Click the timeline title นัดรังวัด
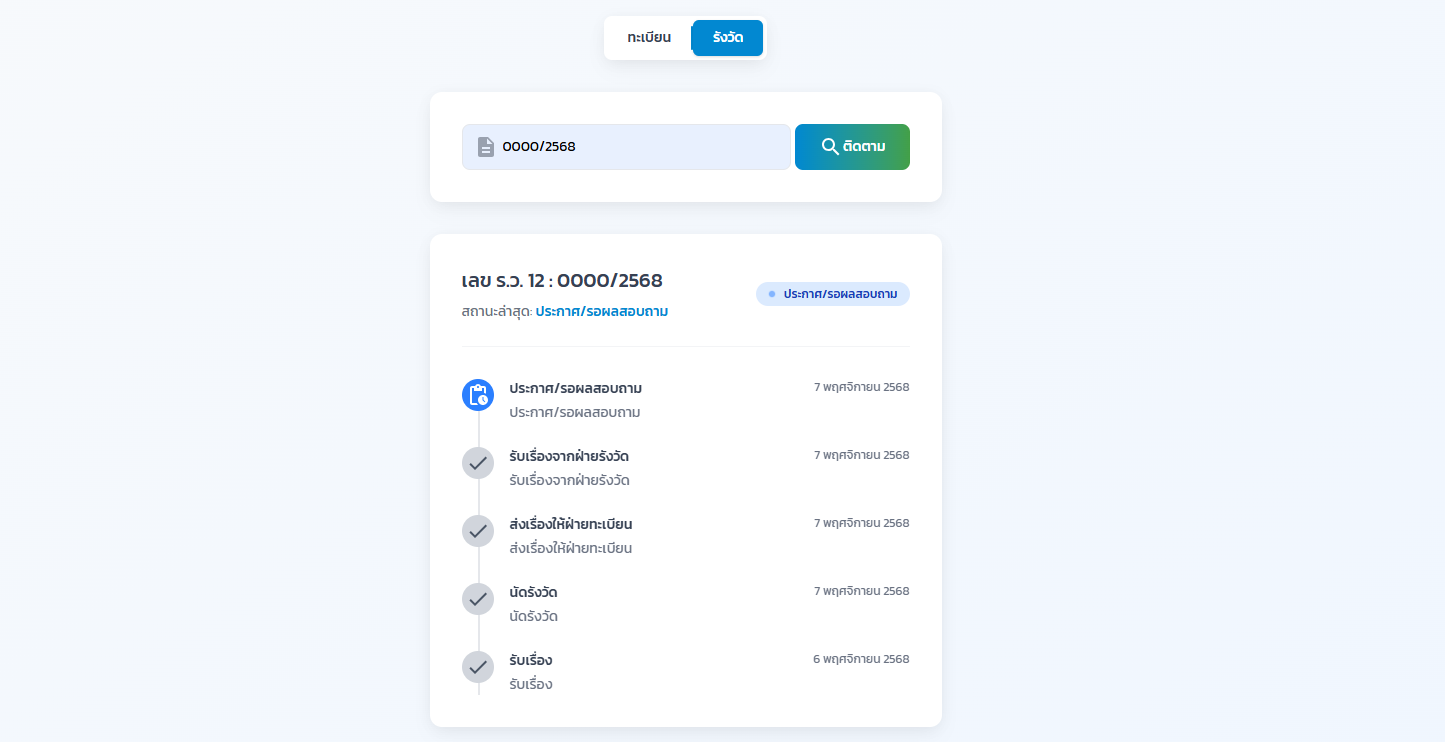Image resolution: width=1445 pixels, height=742 pixels. 533,592
